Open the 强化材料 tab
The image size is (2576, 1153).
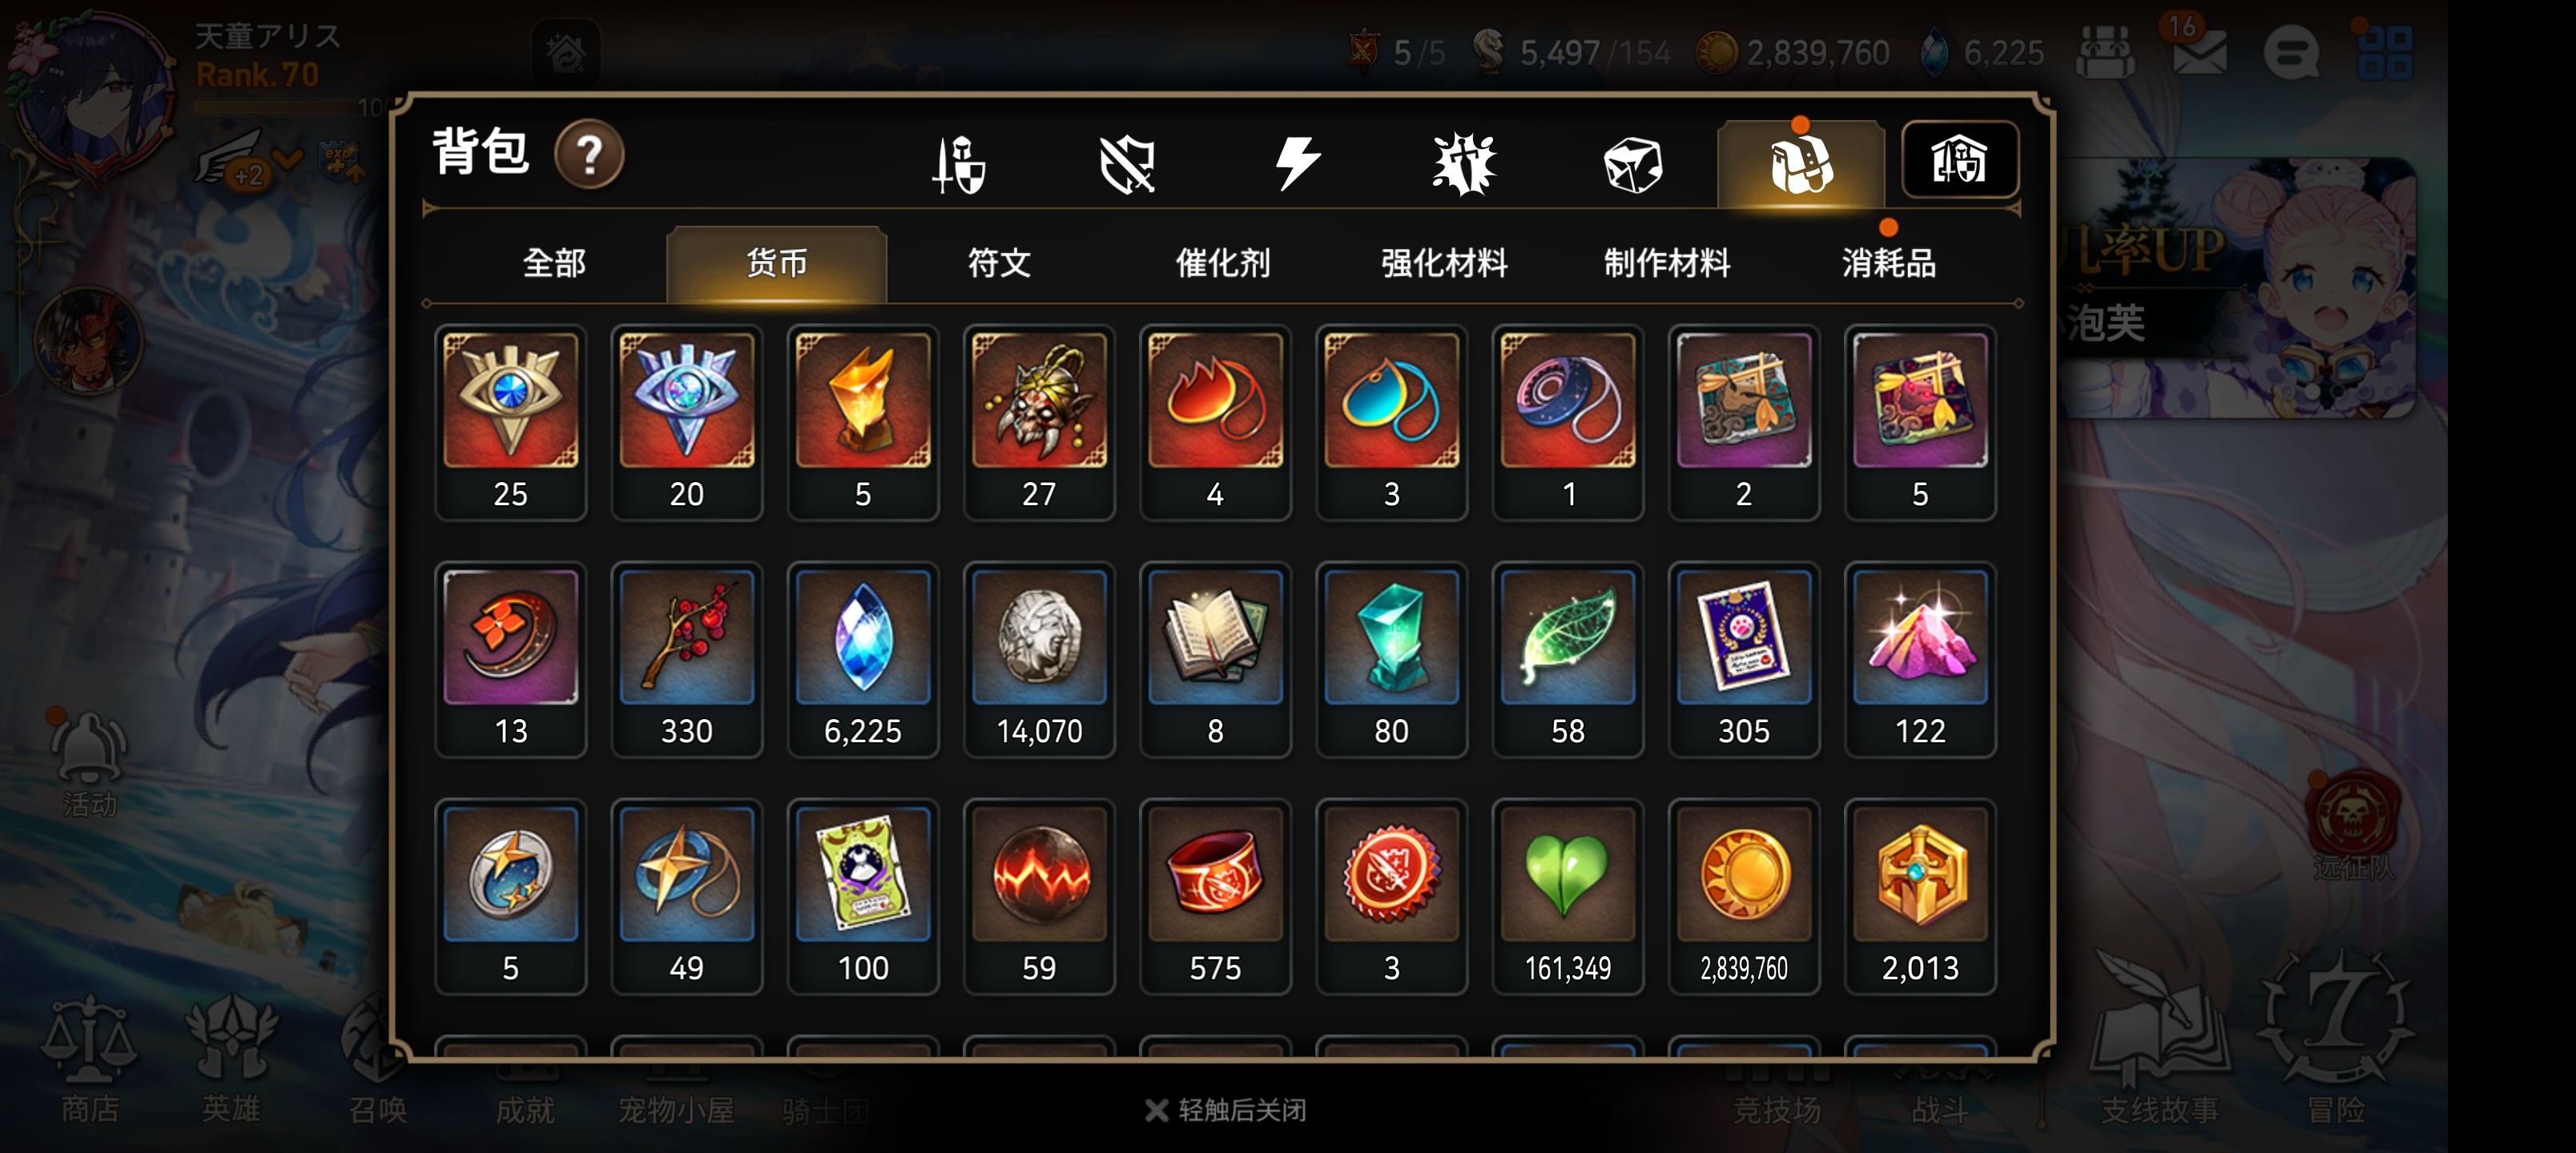click(1443, 263)
